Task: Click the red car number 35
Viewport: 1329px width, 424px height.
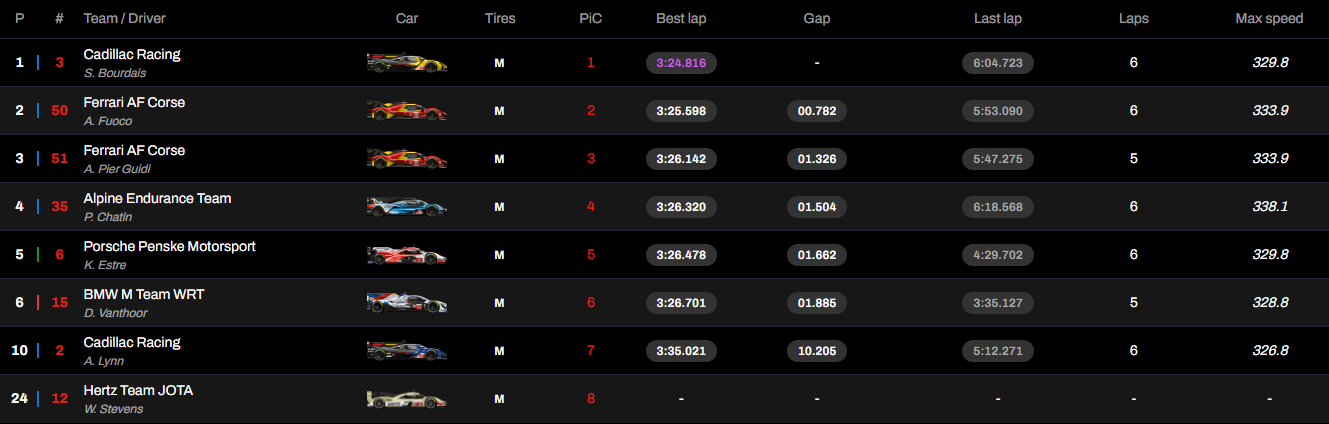Action: point(59,207)
